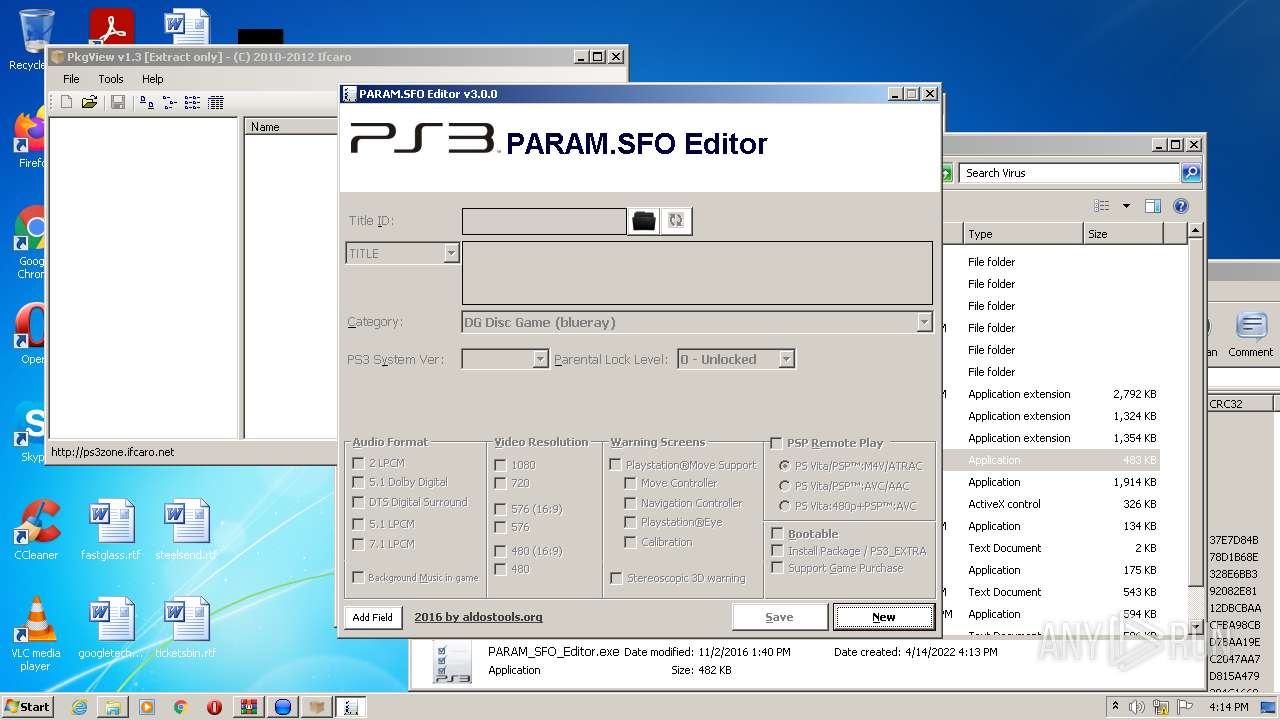This screenshot has width=1280, height=720.
Task: Click the Save button in SFO Editor
Action: [x=779, y=617]
